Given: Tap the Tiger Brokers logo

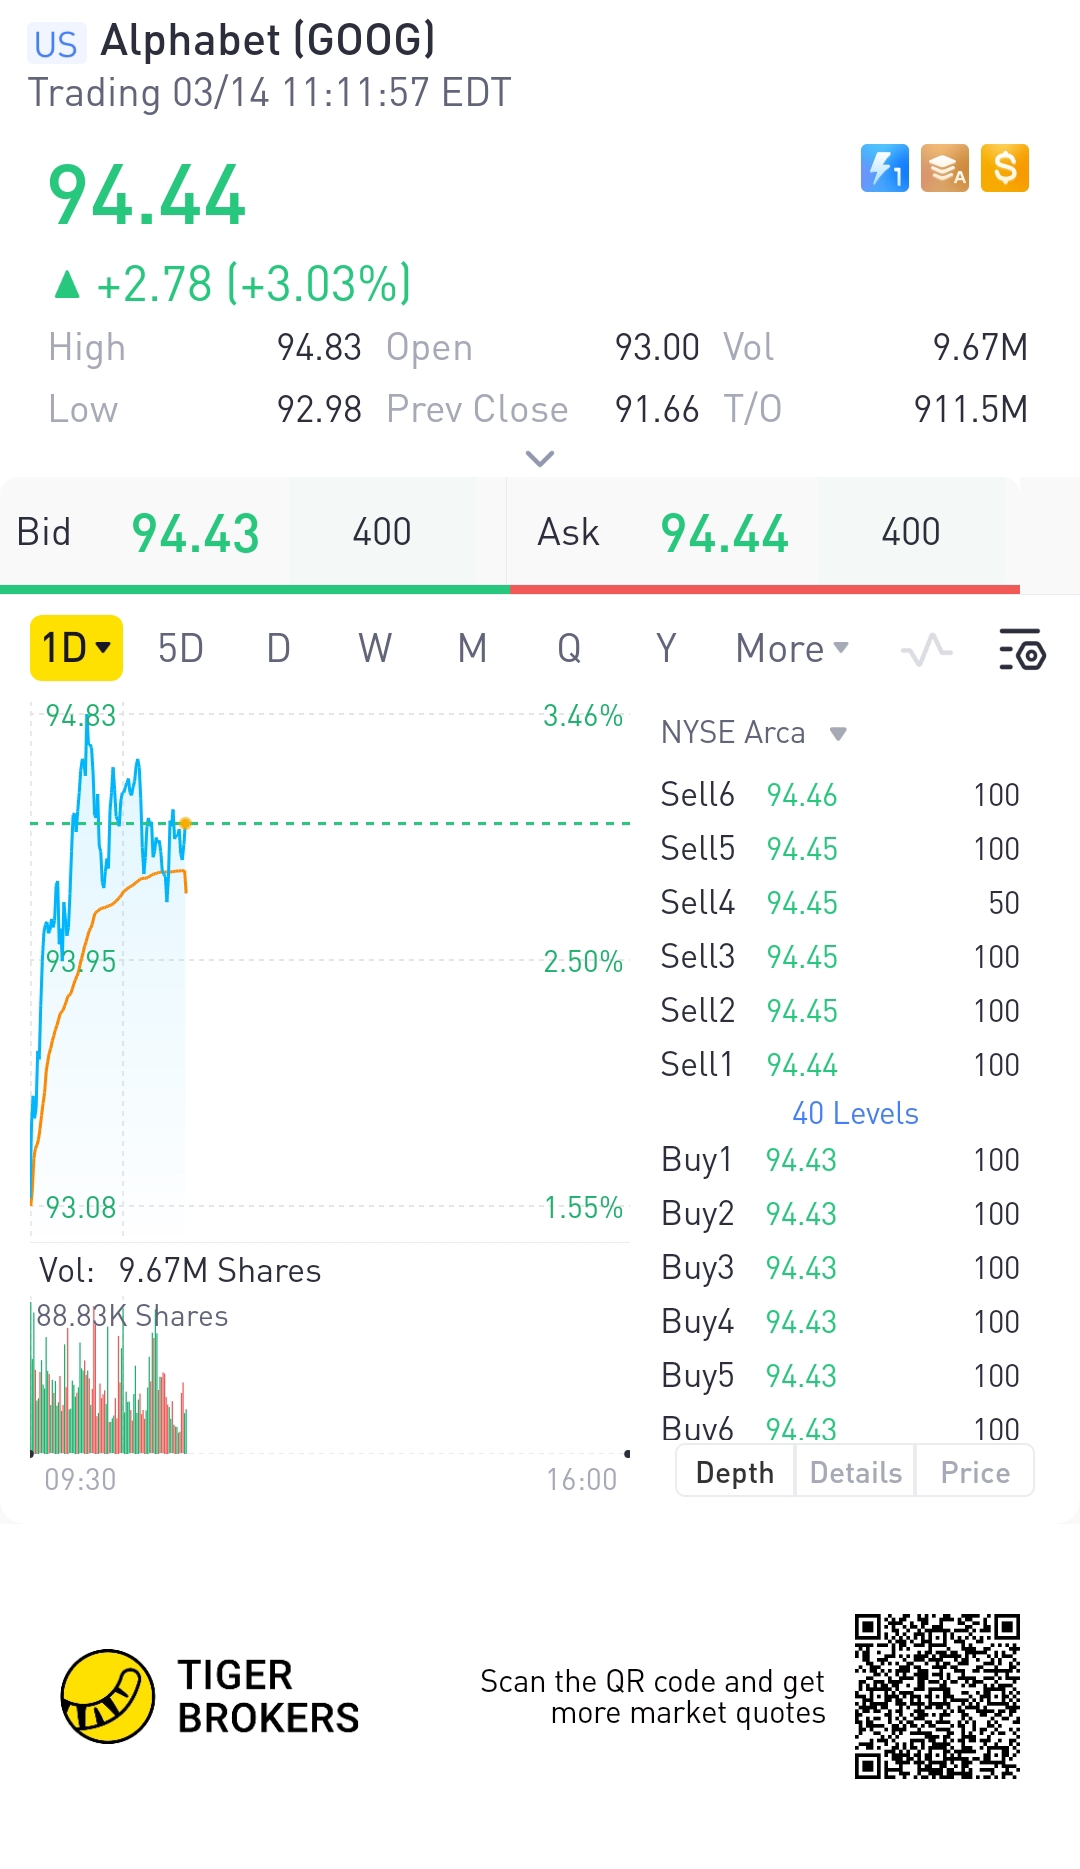Looking at the screenshot, I should tap(108, 1696).
